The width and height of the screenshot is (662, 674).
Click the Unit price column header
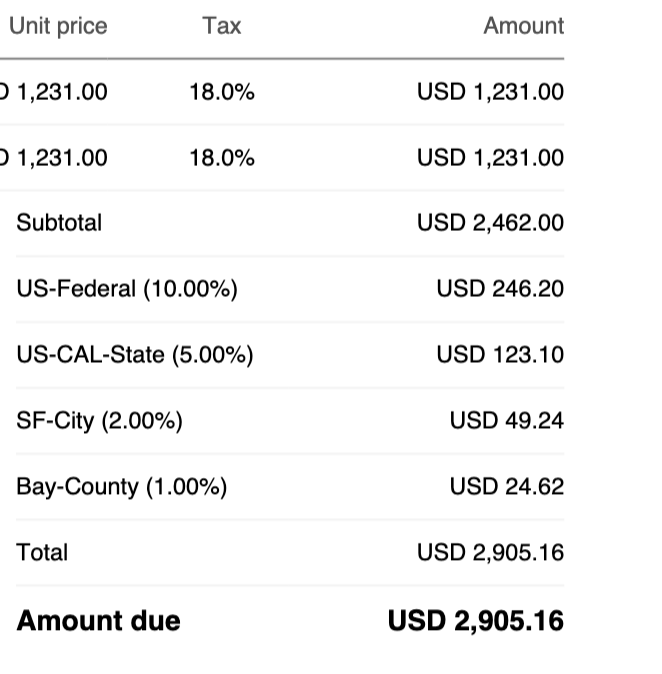[57, 26]
